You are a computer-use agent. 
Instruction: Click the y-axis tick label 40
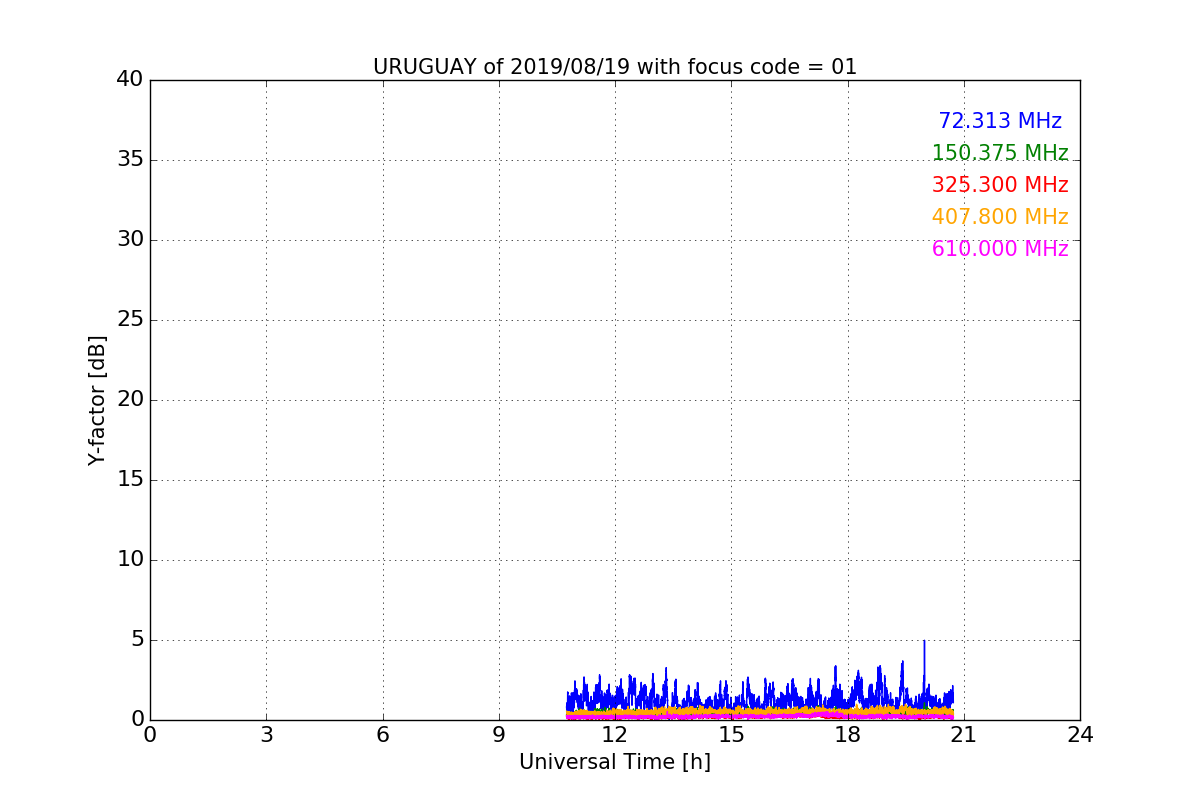click(x=129, y=79)
